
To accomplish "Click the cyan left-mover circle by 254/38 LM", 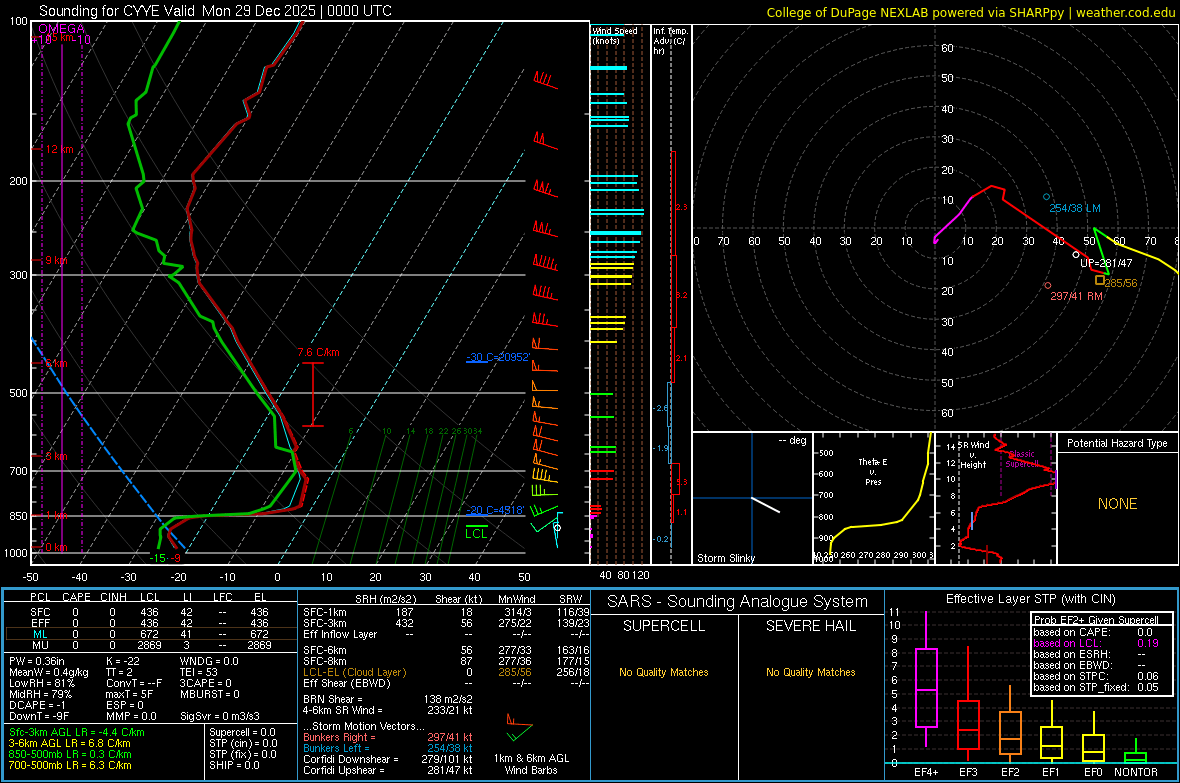I will (1046, 197).
